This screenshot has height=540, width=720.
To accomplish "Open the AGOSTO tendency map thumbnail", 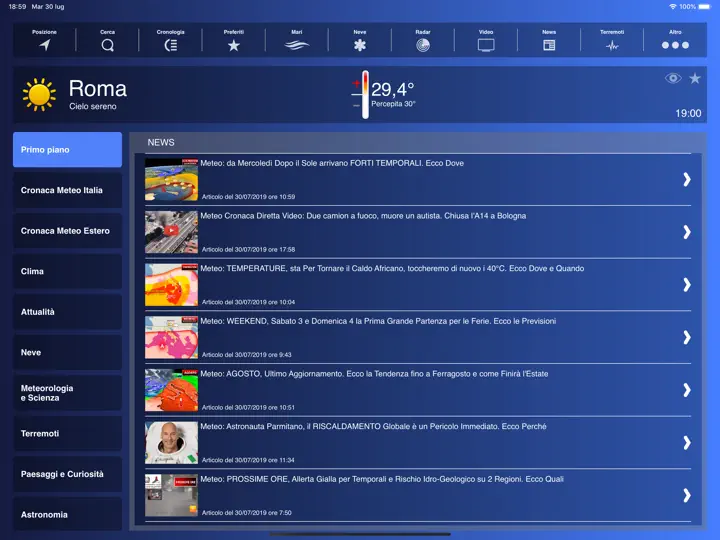I will pos(171,390).
